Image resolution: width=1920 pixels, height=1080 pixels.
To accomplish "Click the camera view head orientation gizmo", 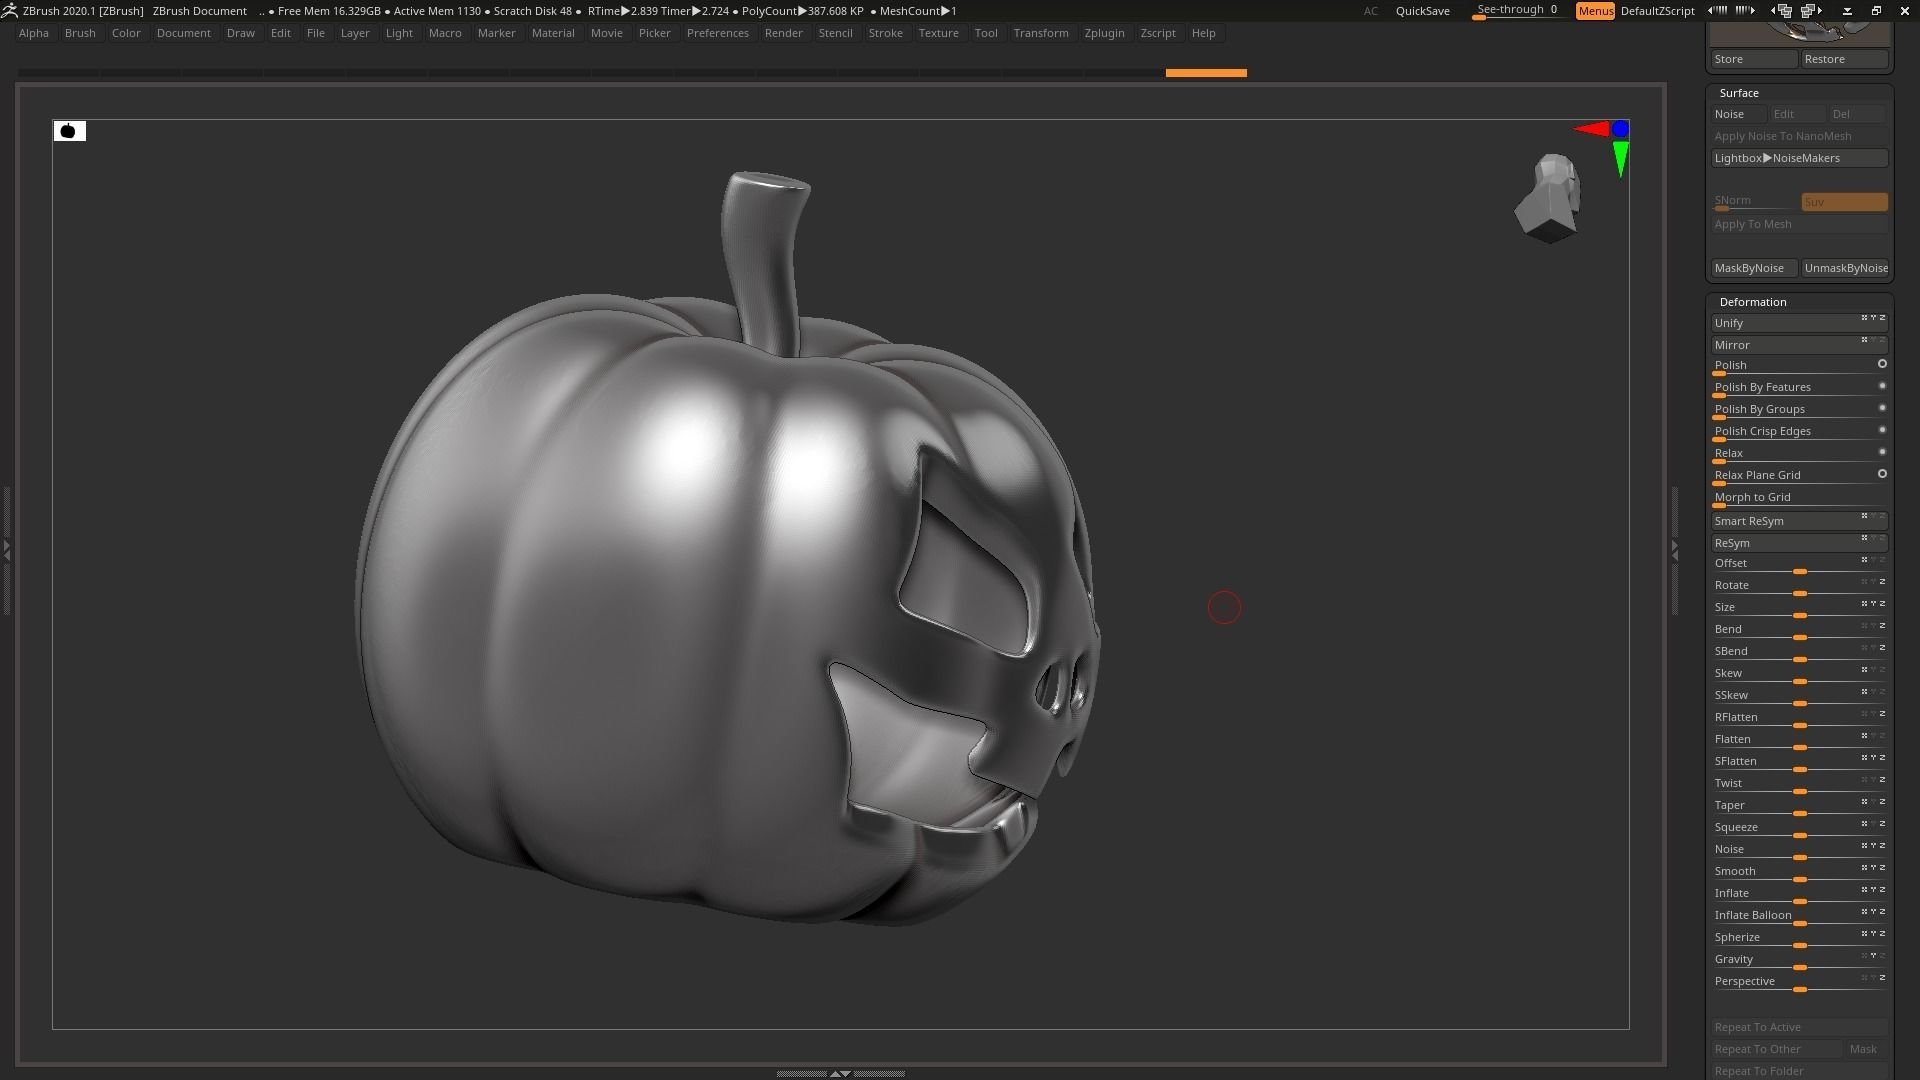I will pyautogui.click(x=1548, y=198).
